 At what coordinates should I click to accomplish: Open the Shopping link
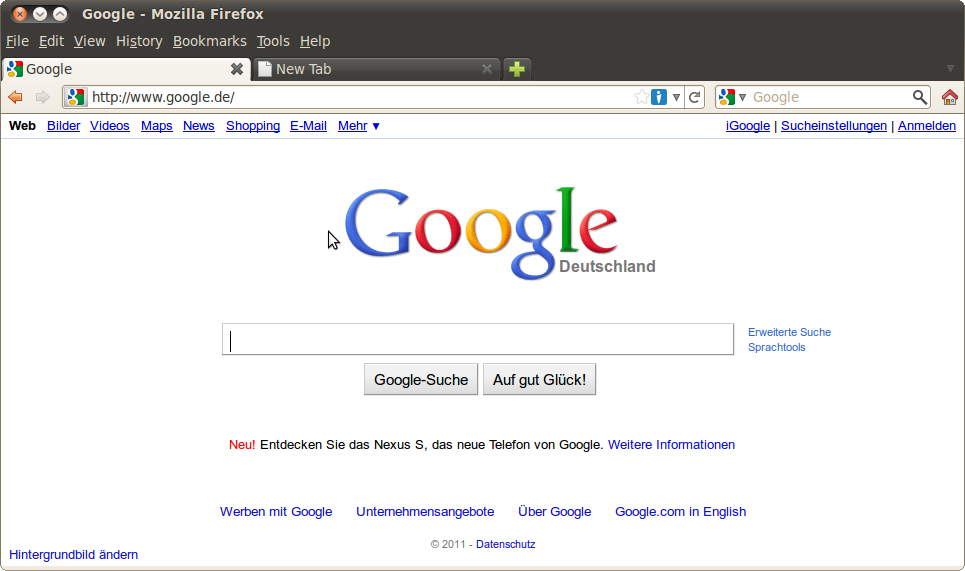click(x=253, y=126)
